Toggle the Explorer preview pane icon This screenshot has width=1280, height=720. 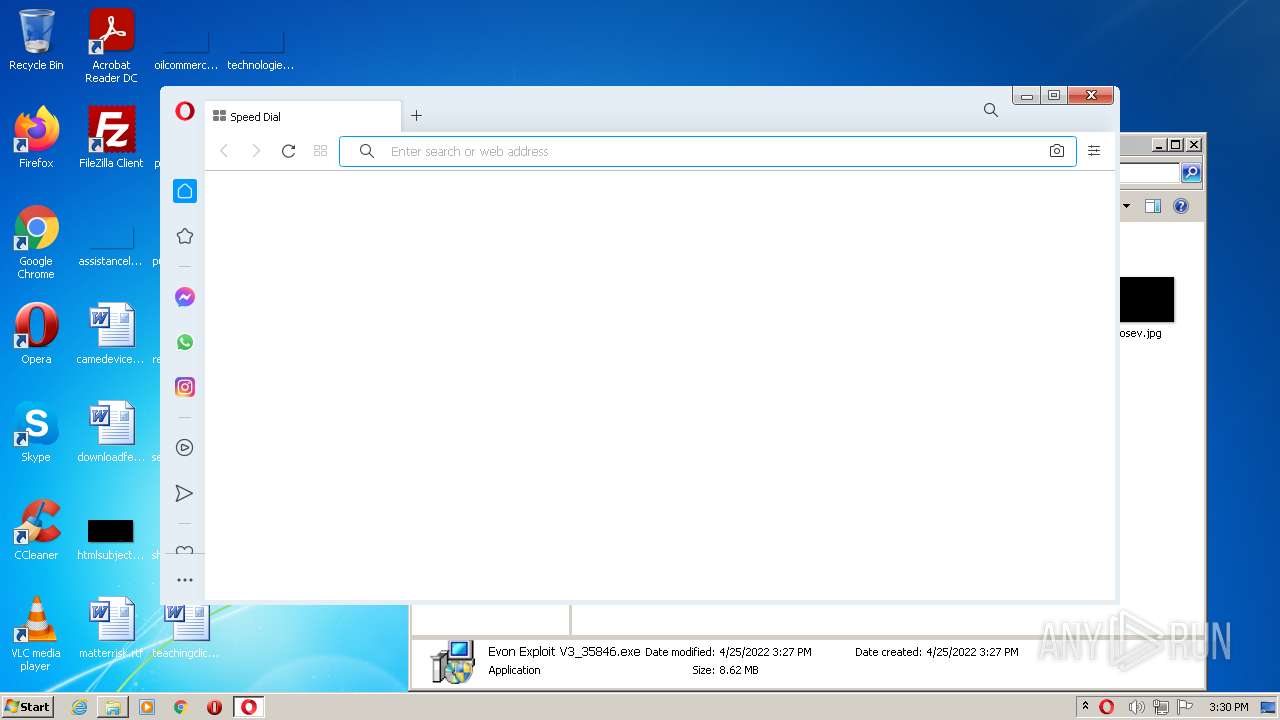click(x=1152, y=206)
